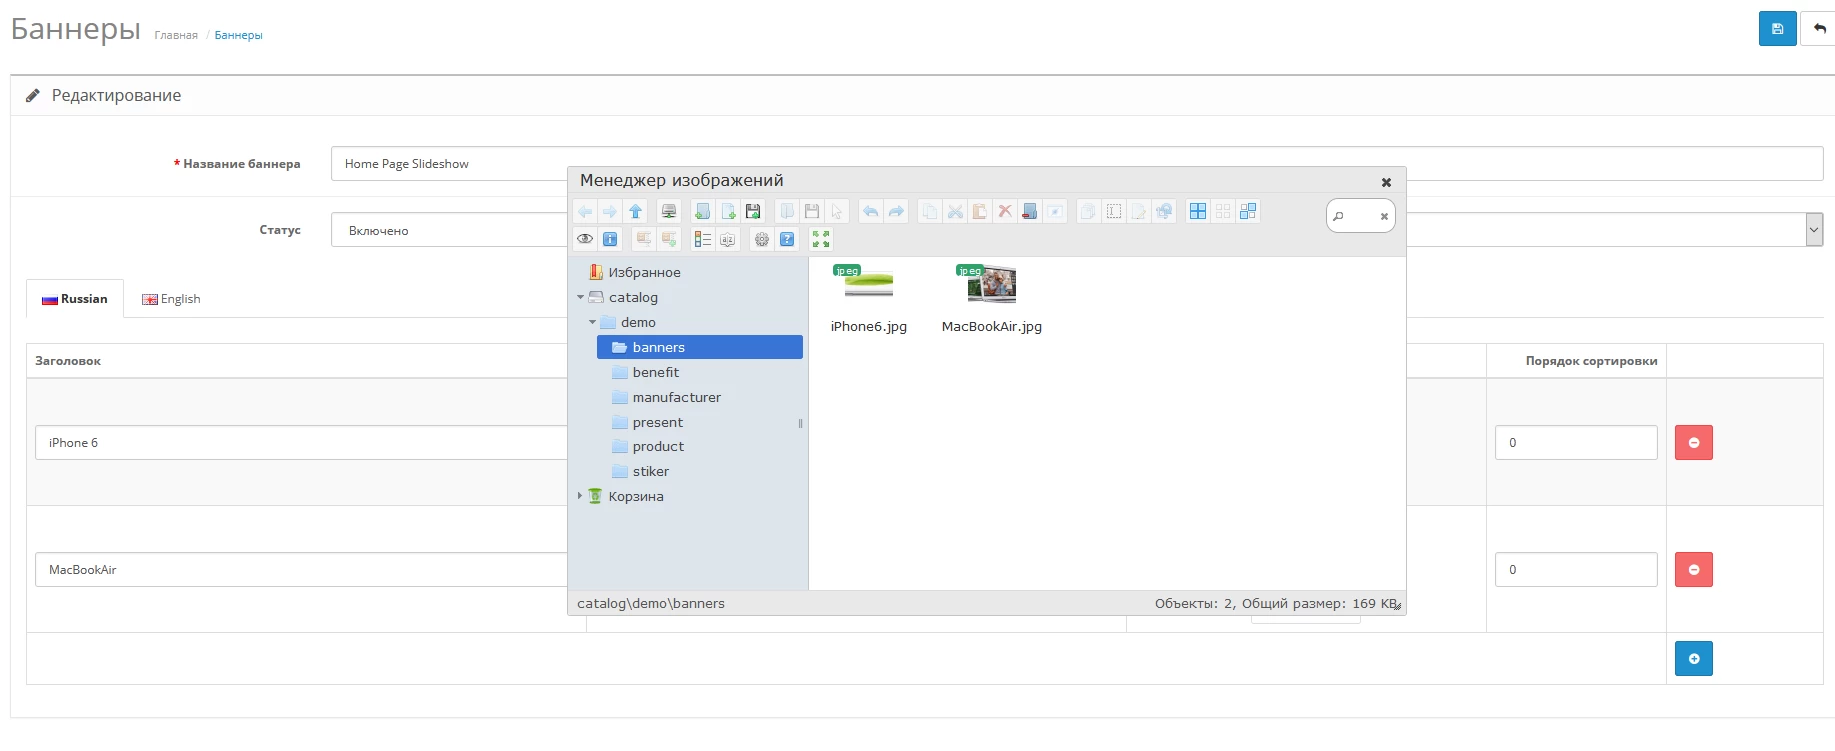Close the Менеджер изображений dialog
The height and width of the screenshot is (751, 1835).
1386,182
